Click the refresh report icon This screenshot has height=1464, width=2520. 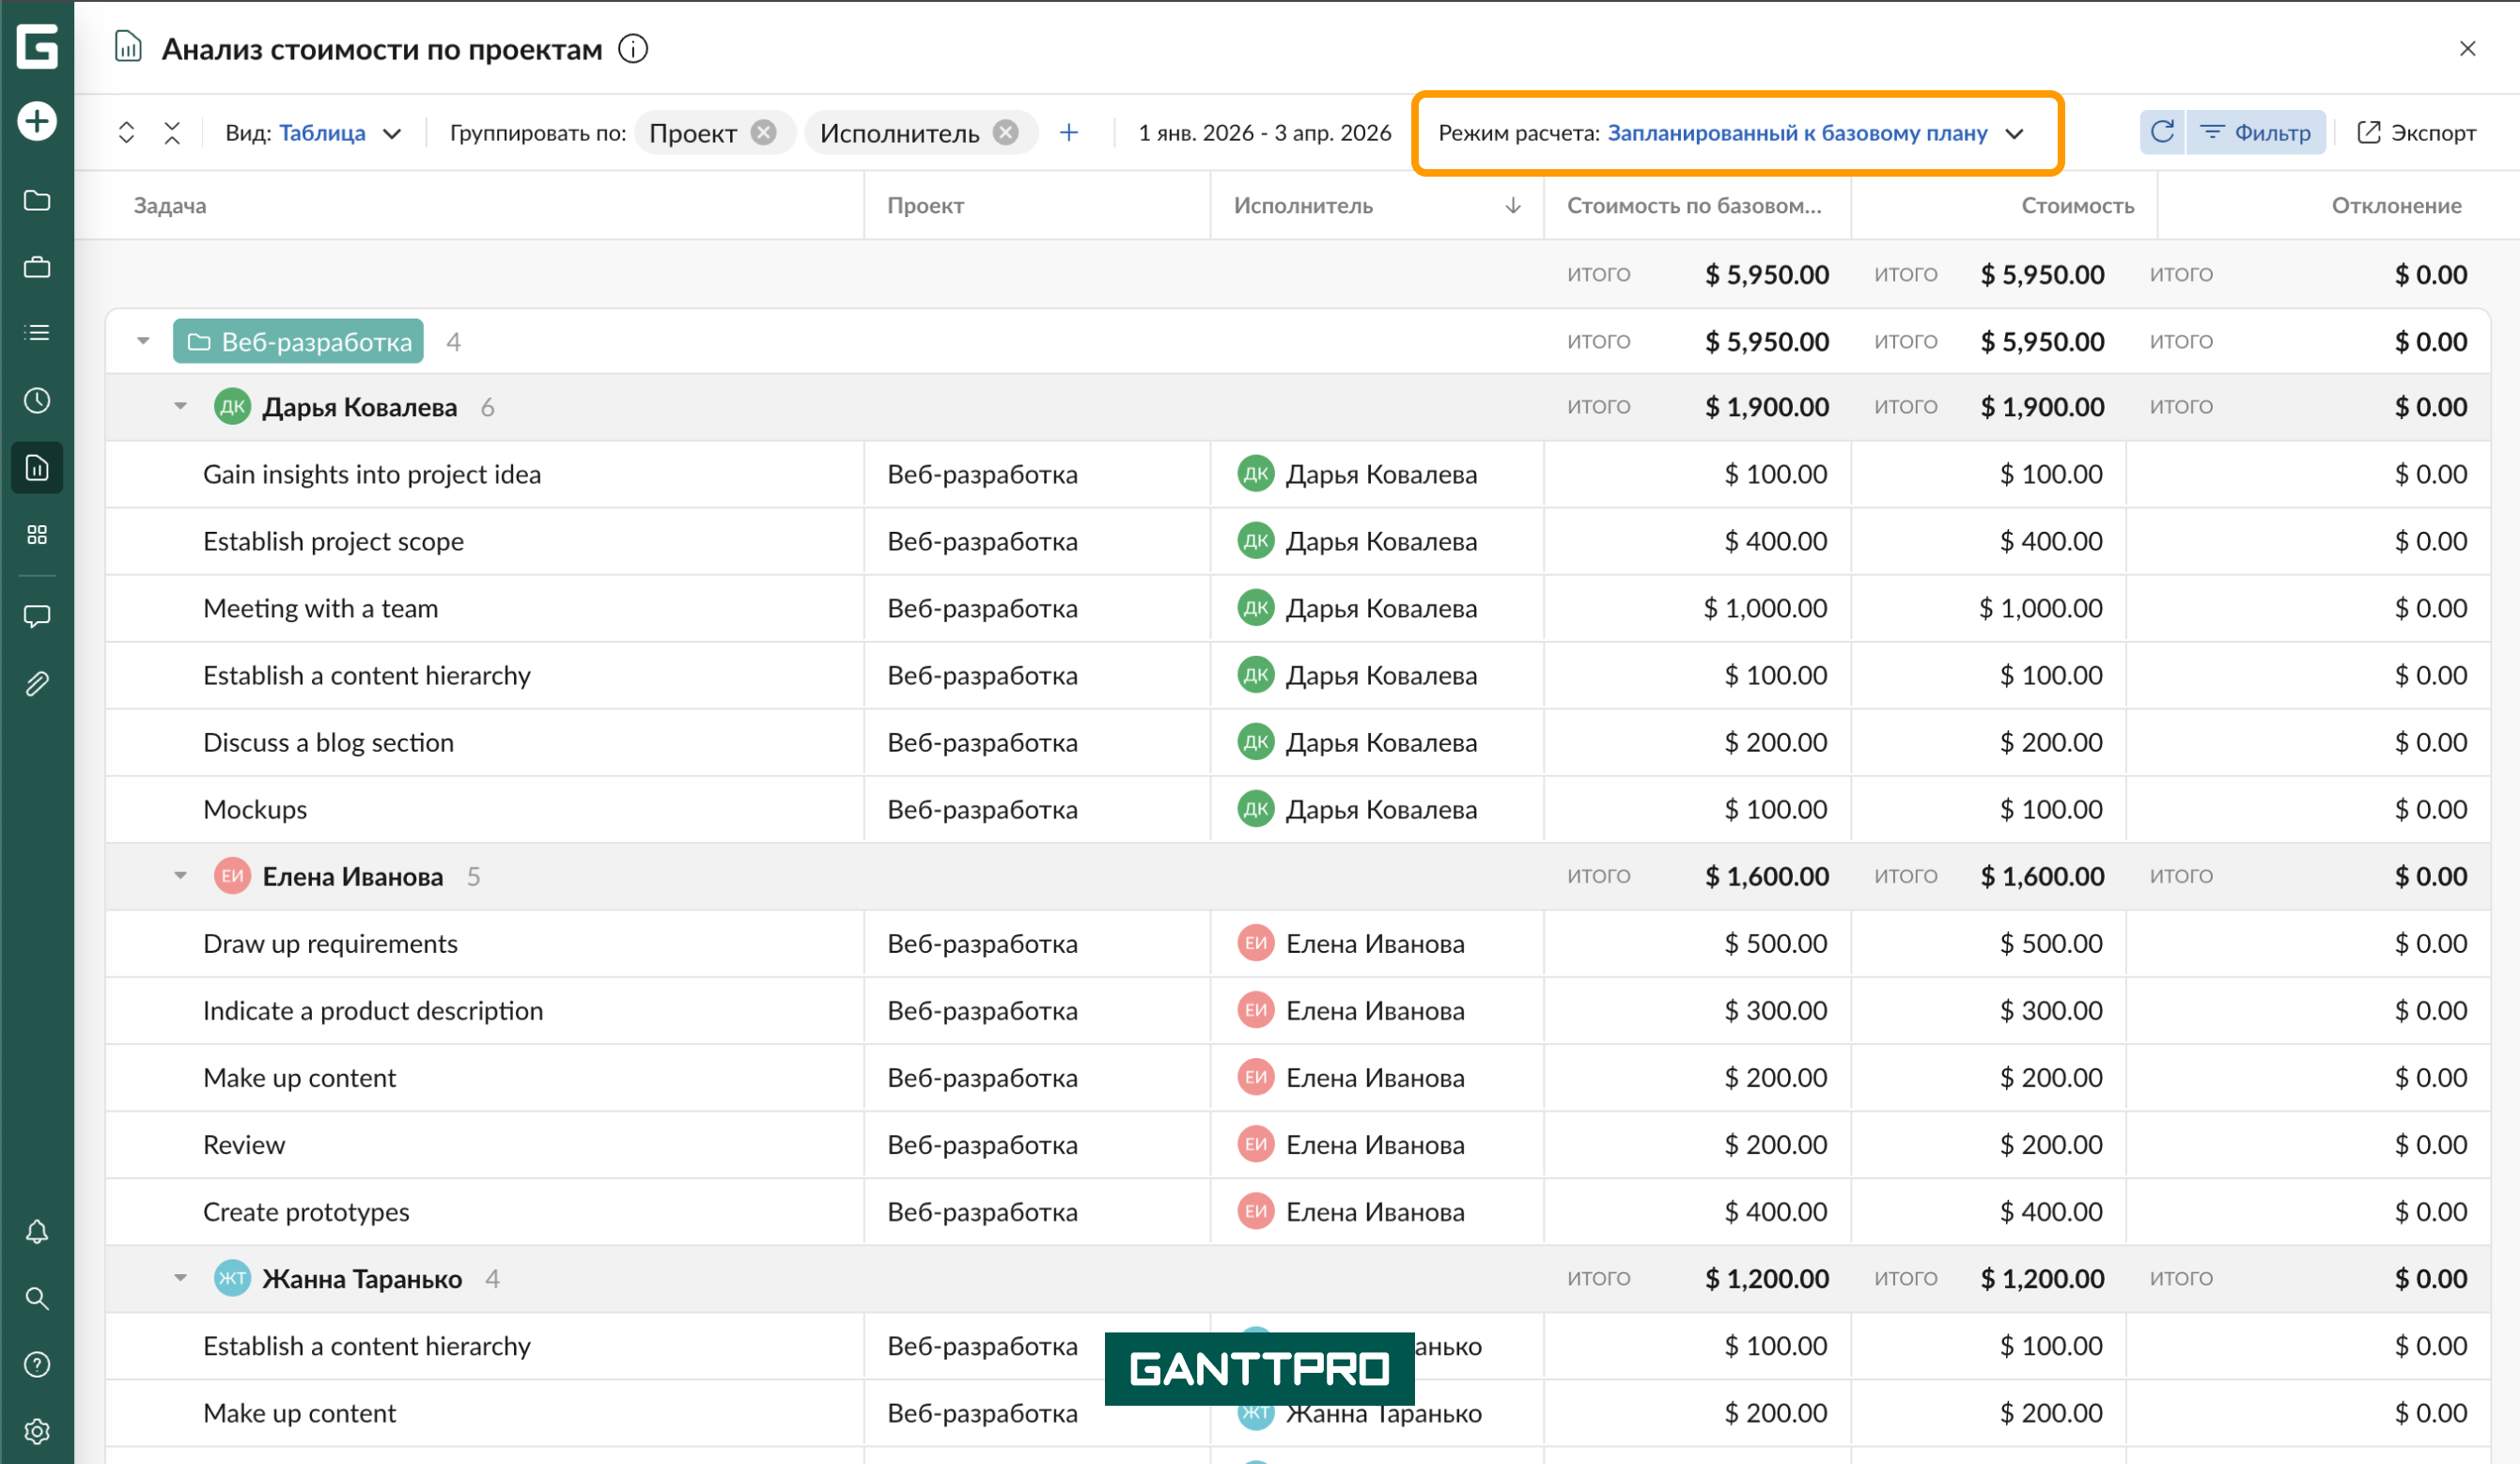pyautogui.click(x=2162, y=133)
